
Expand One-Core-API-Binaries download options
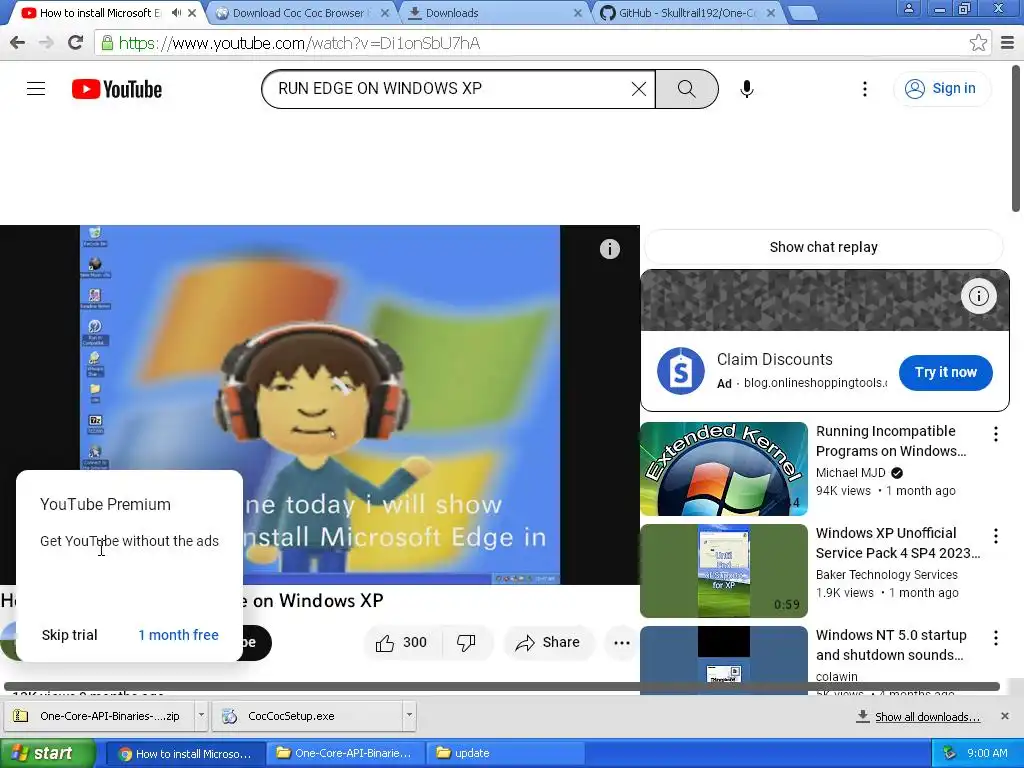(x=201, y=715)
